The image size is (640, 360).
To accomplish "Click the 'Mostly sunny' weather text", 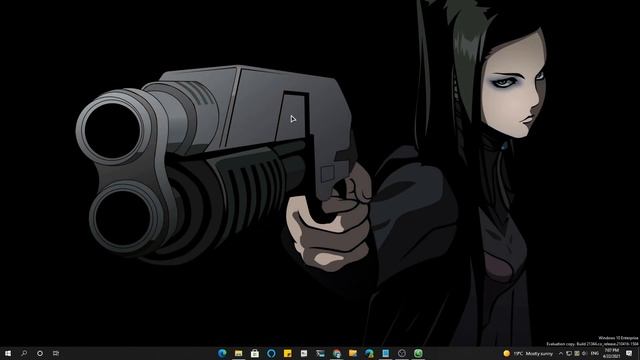I will [539, 353].
